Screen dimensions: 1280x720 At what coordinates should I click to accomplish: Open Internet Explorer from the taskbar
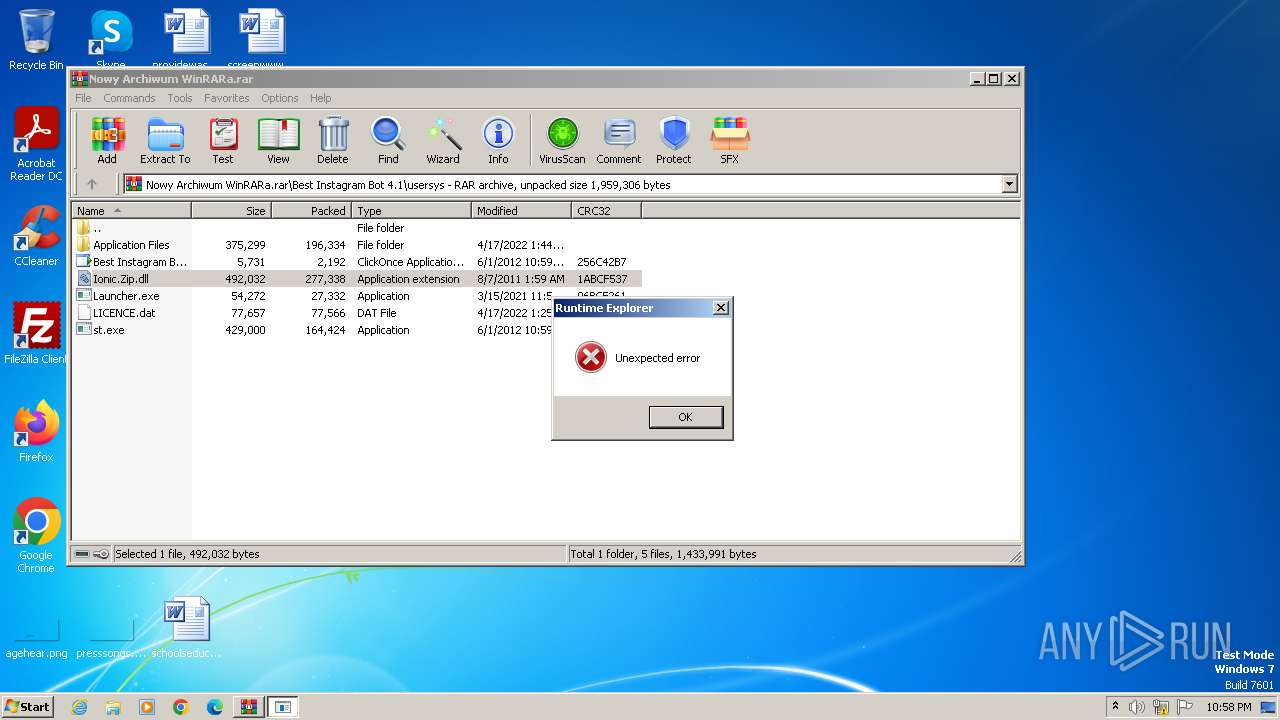[79, 707]
